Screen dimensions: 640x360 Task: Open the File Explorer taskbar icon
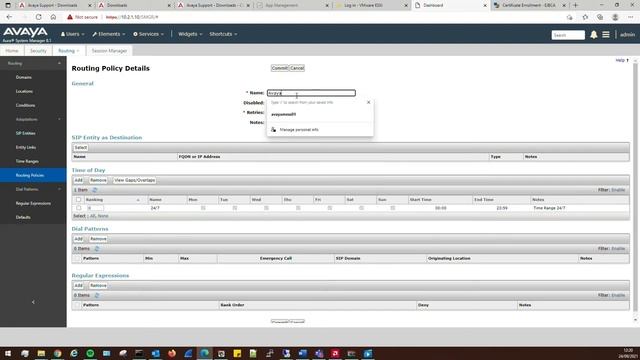pyautogui.click(x=41, y=353)
